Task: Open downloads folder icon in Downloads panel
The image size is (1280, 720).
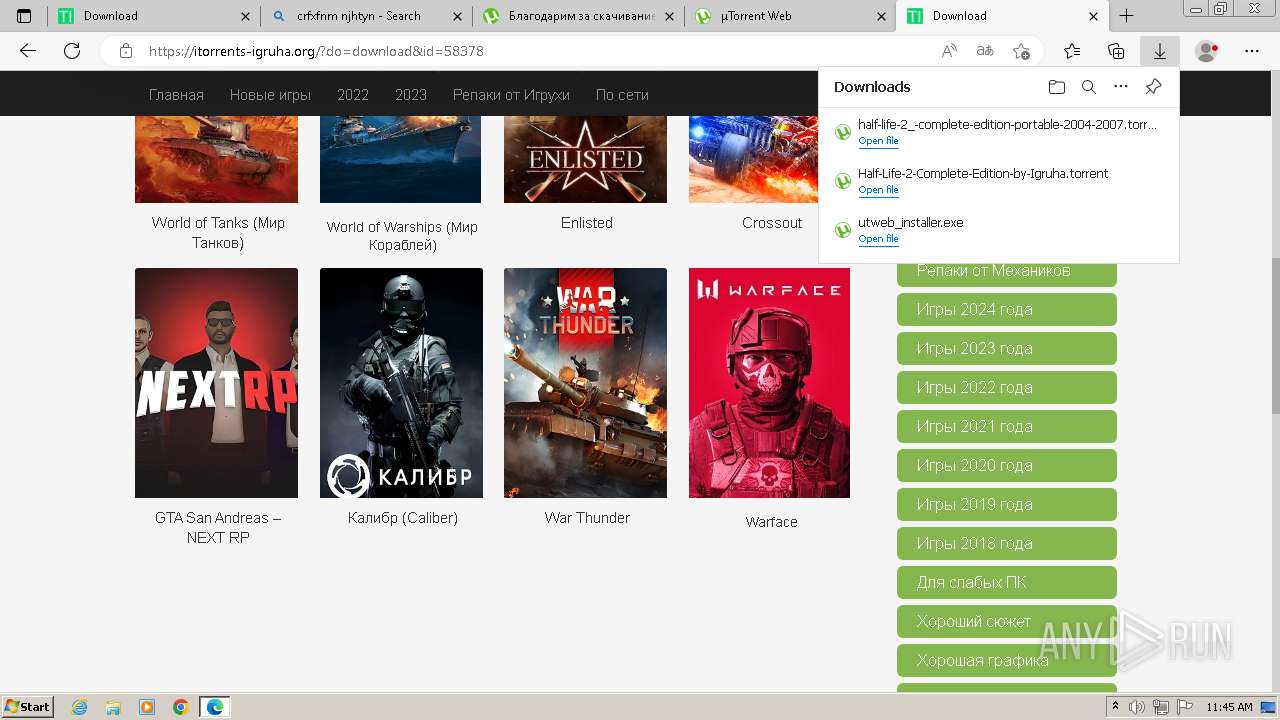Action: (x=1057, y=87)
